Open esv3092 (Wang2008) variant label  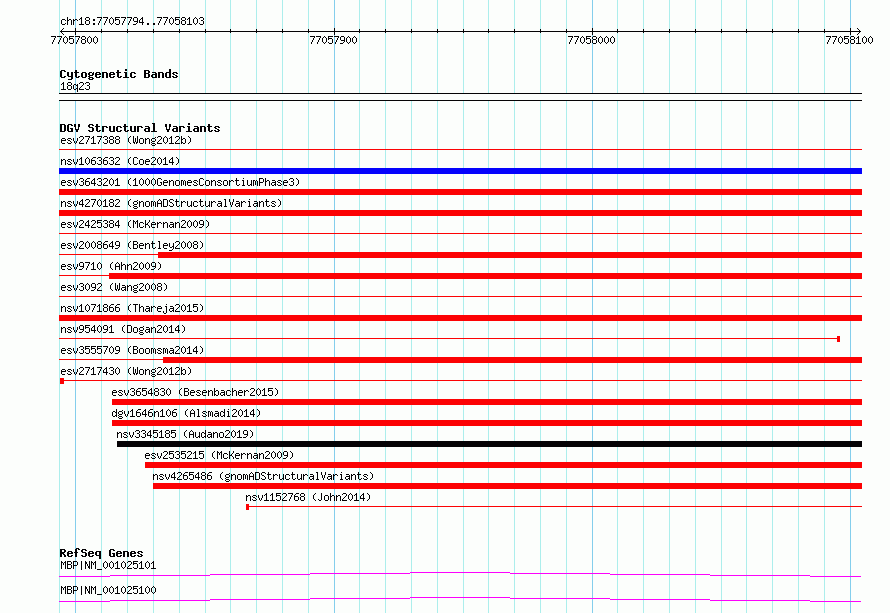114,287
